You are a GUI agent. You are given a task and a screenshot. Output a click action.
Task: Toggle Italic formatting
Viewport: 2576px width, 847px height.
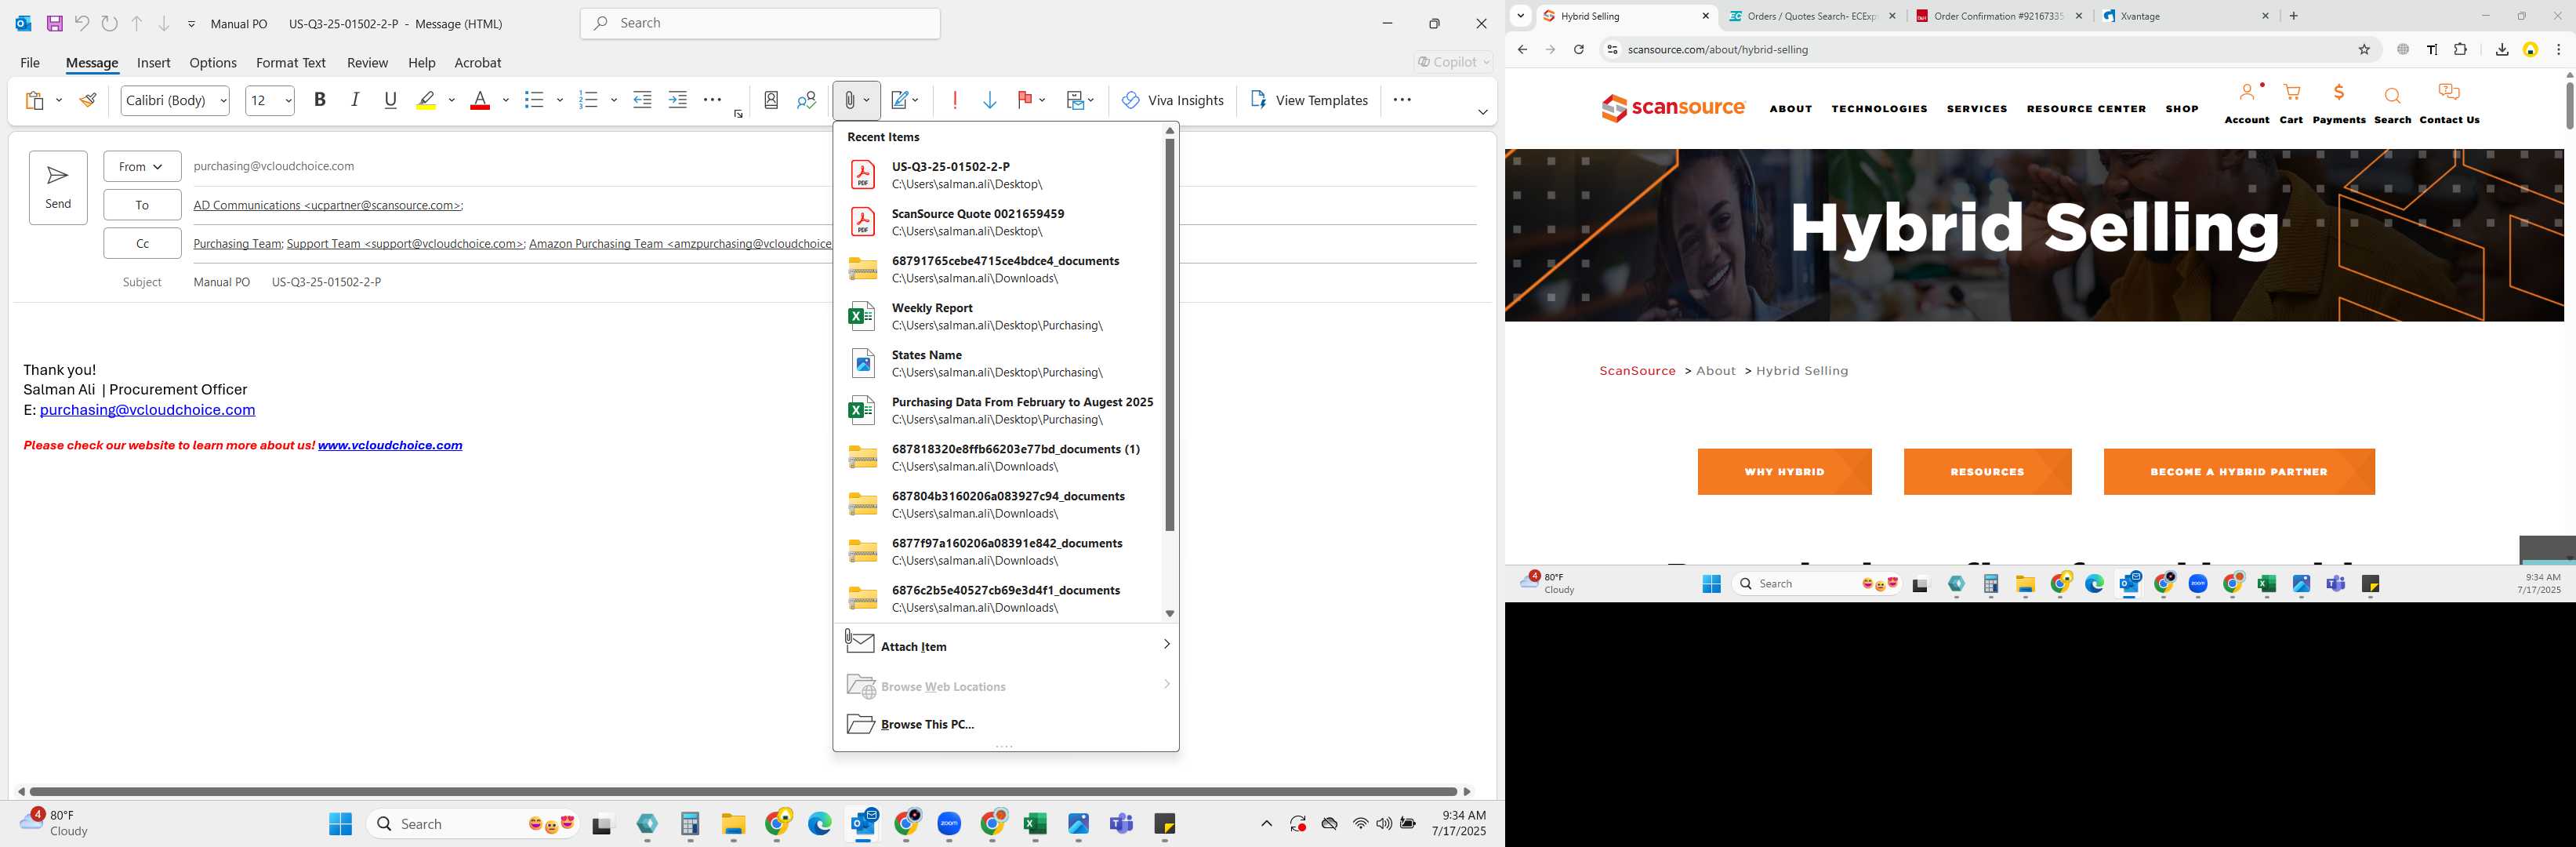[x=355, y=100]
